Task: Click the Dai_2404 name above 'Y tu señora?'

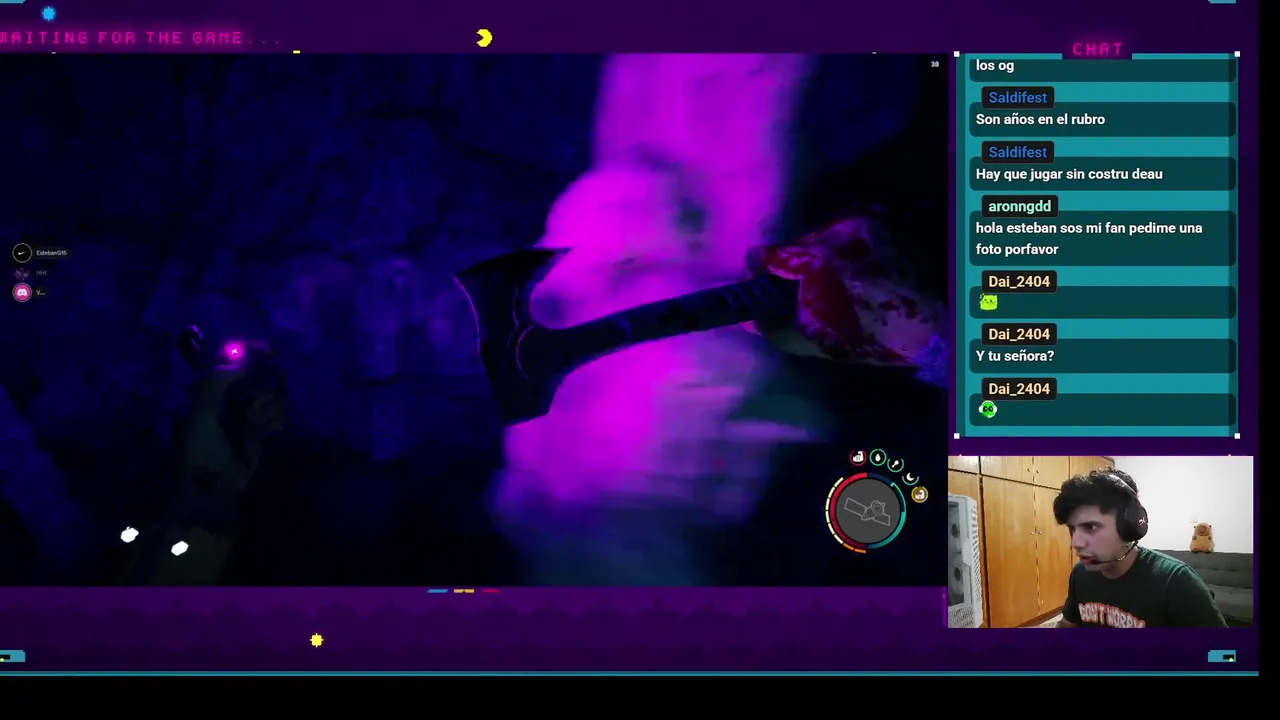Action: point(1019,334)
